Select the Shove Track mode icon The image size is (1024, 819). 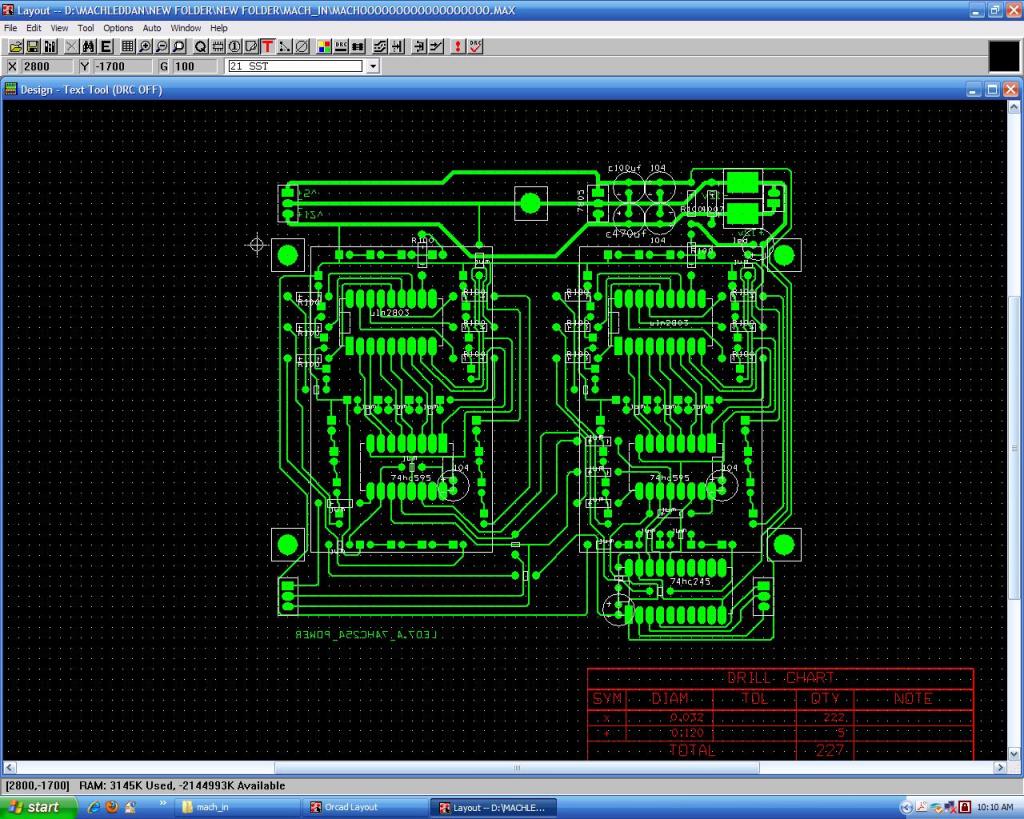click(397, 46)
